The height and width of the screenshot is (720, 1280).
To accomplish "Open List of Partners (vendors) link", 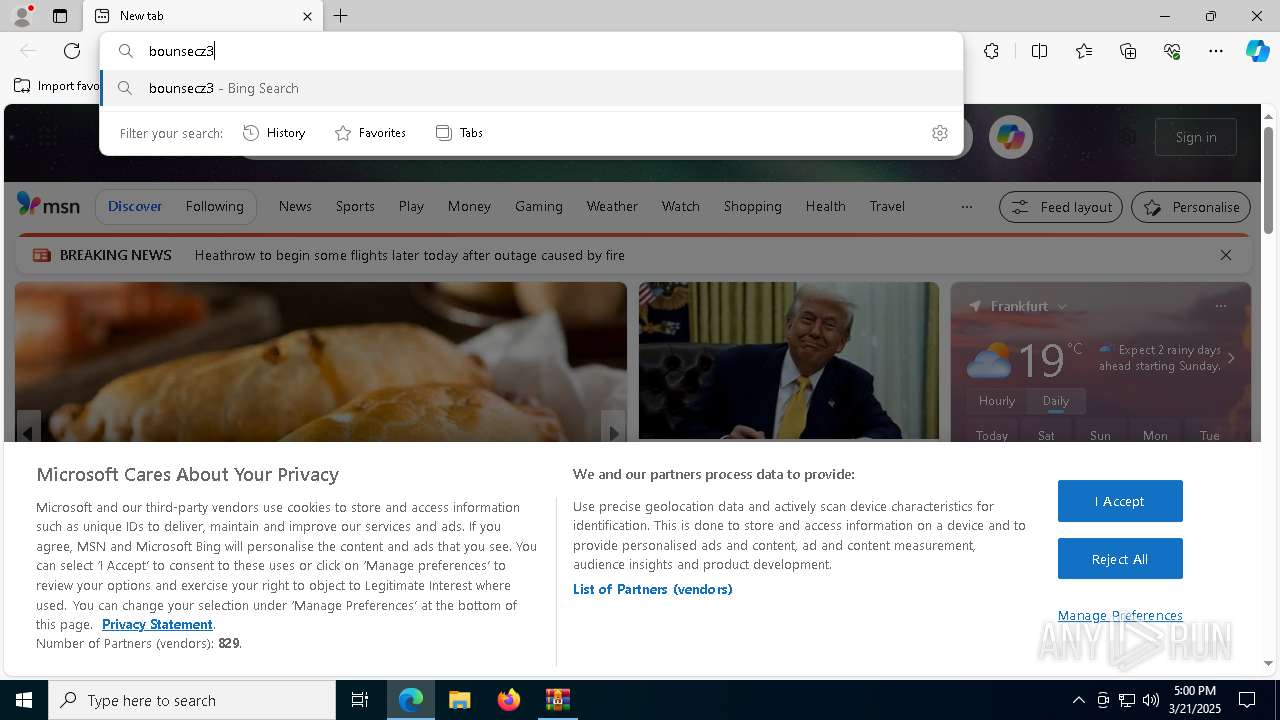I will coord(652,589).
